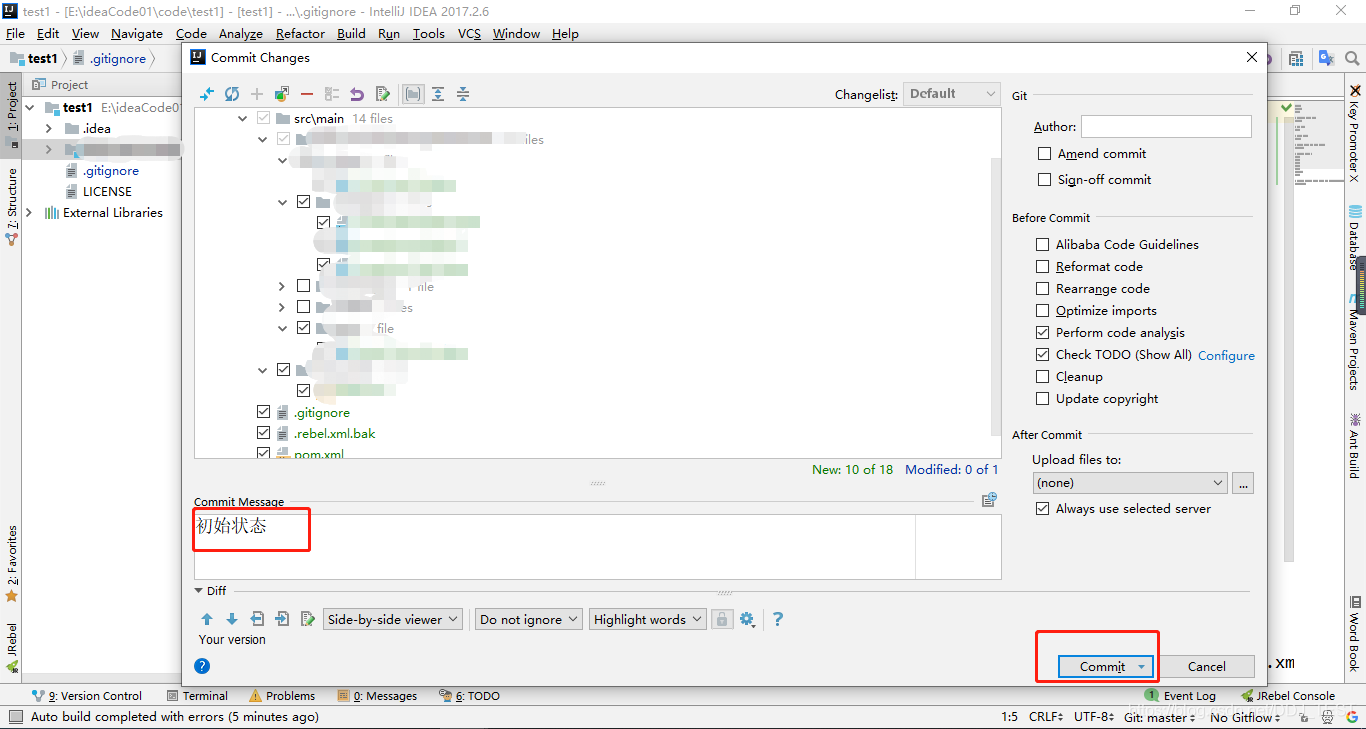Image resolution: width=1366 pixels, height=729 pixels.
Task: Click Compare Next File icon in Diff
Action: [x=282, y=619]
